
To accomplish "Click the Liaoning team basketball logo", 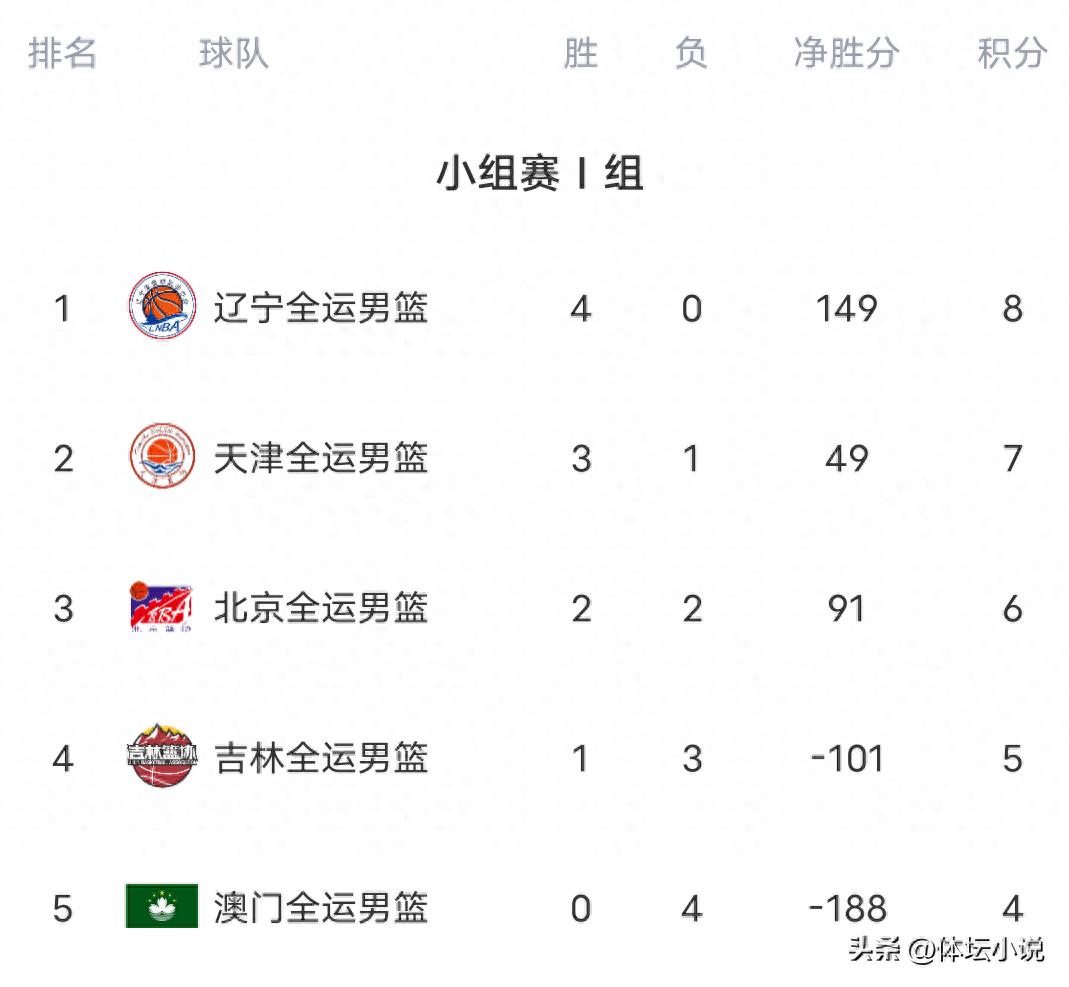I will coord(162,307).
